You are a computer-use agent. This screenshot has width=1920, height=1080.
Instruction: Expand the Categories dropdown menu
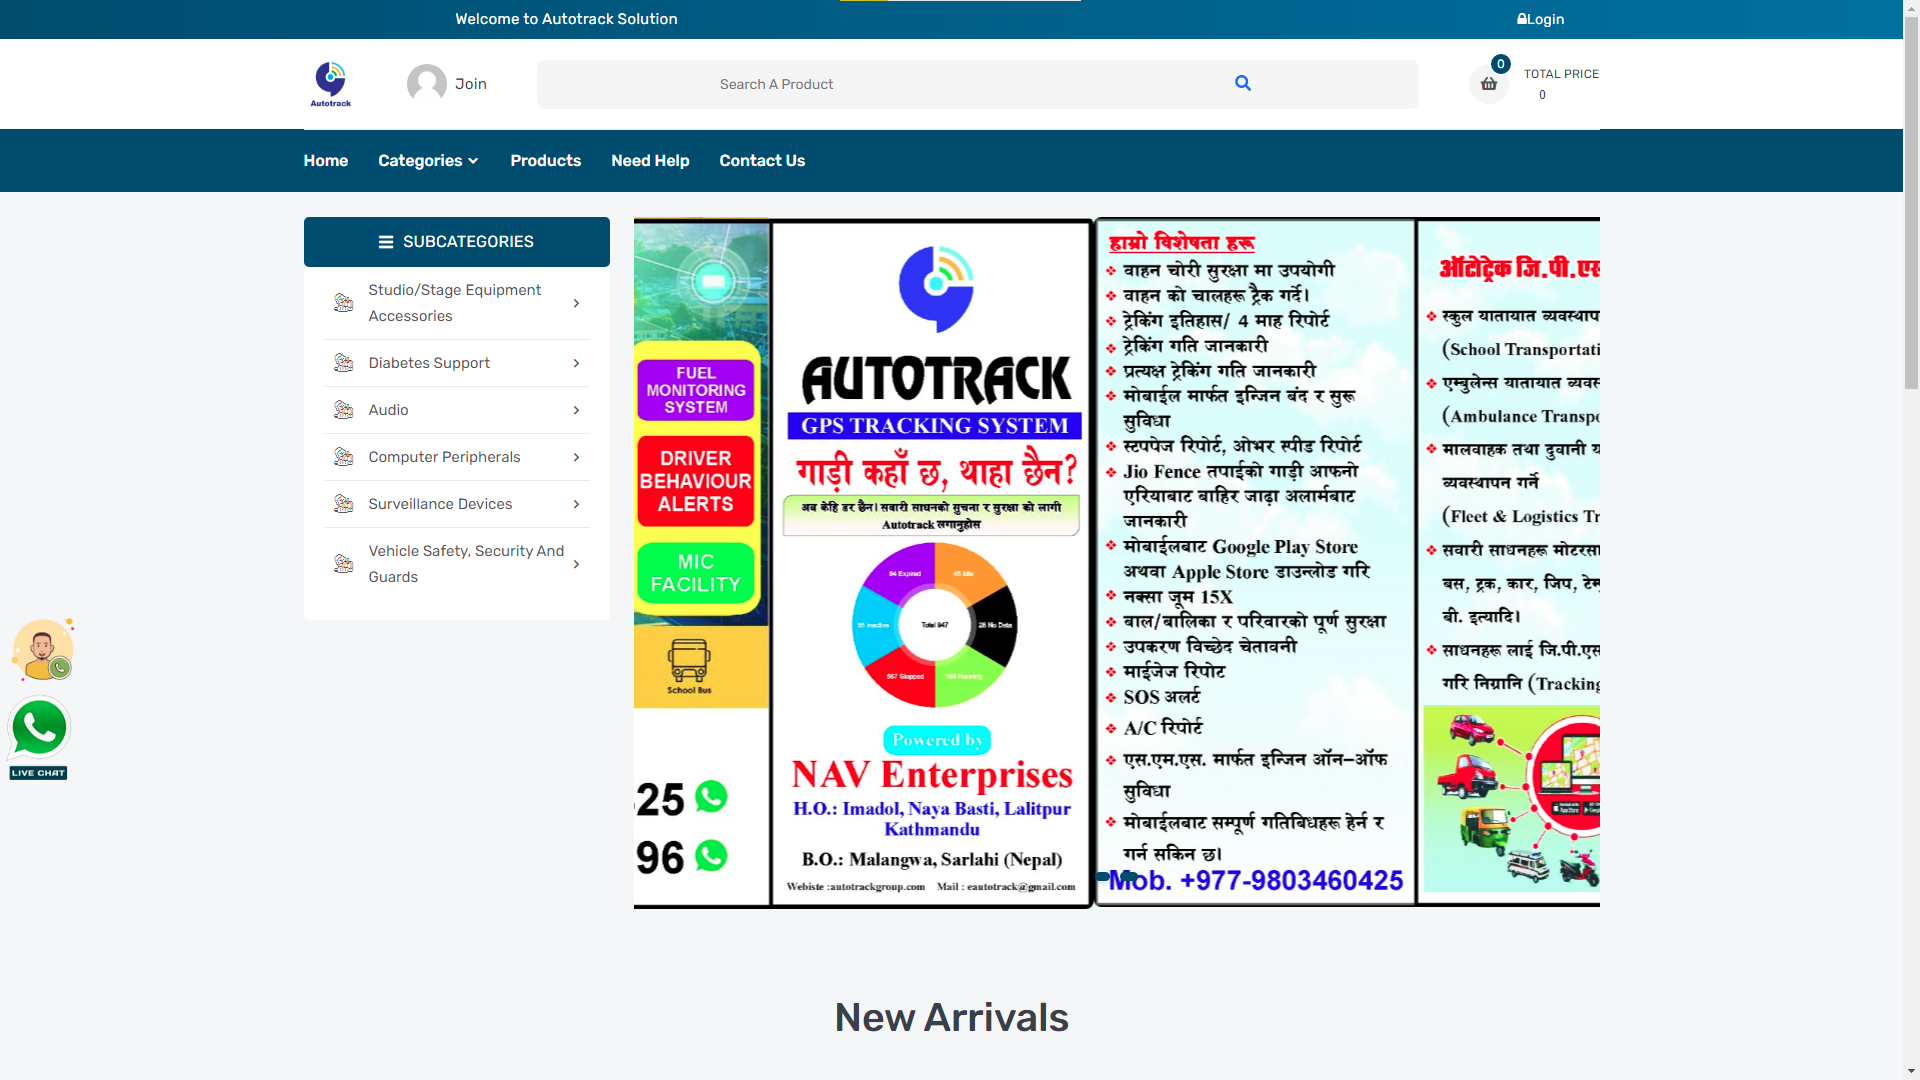(428, 160)
